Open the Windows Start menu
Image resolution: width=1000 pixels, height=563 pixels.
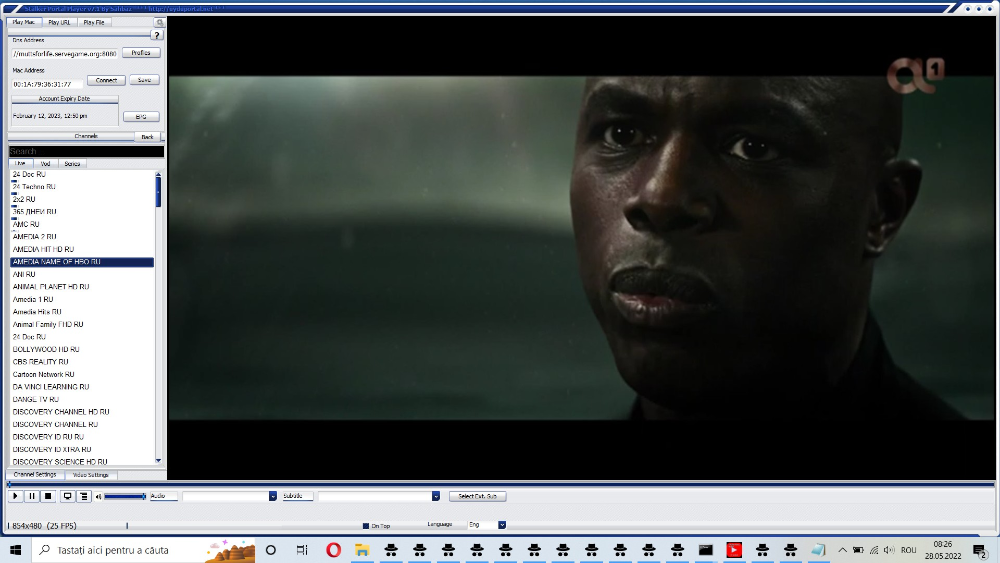15,550
